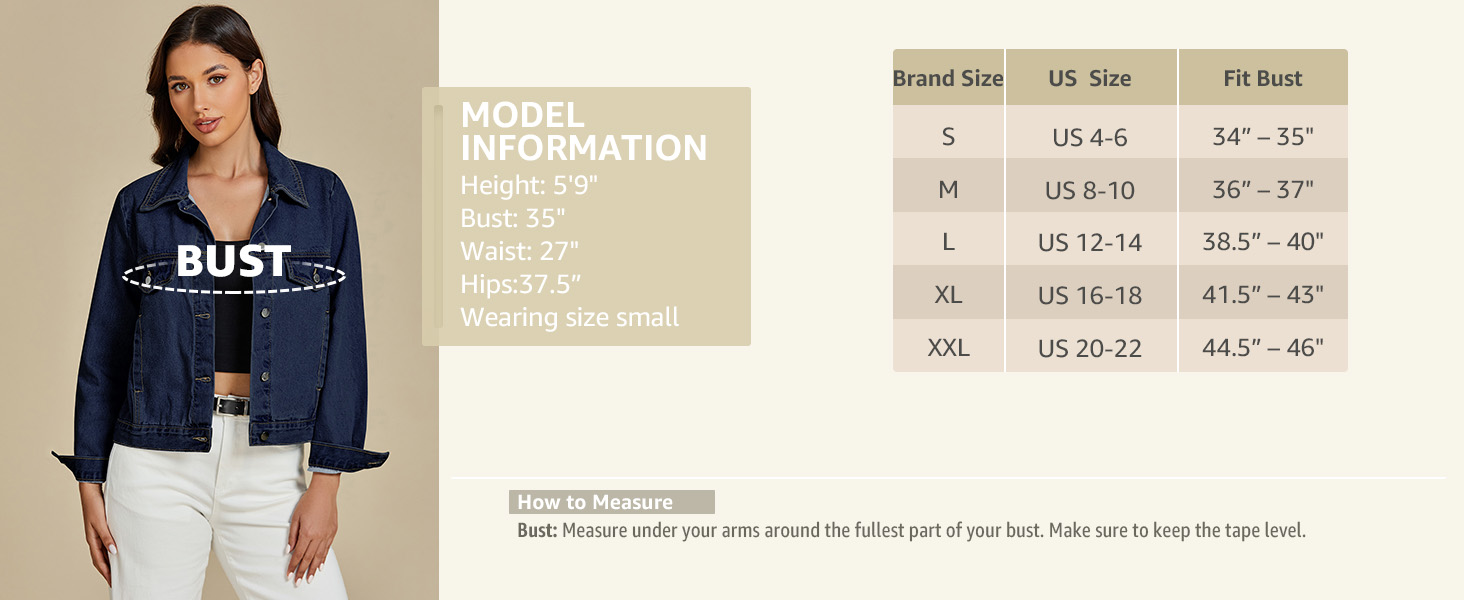Click the Wearing size small text

pyautogui.click(x=569, y=317)
